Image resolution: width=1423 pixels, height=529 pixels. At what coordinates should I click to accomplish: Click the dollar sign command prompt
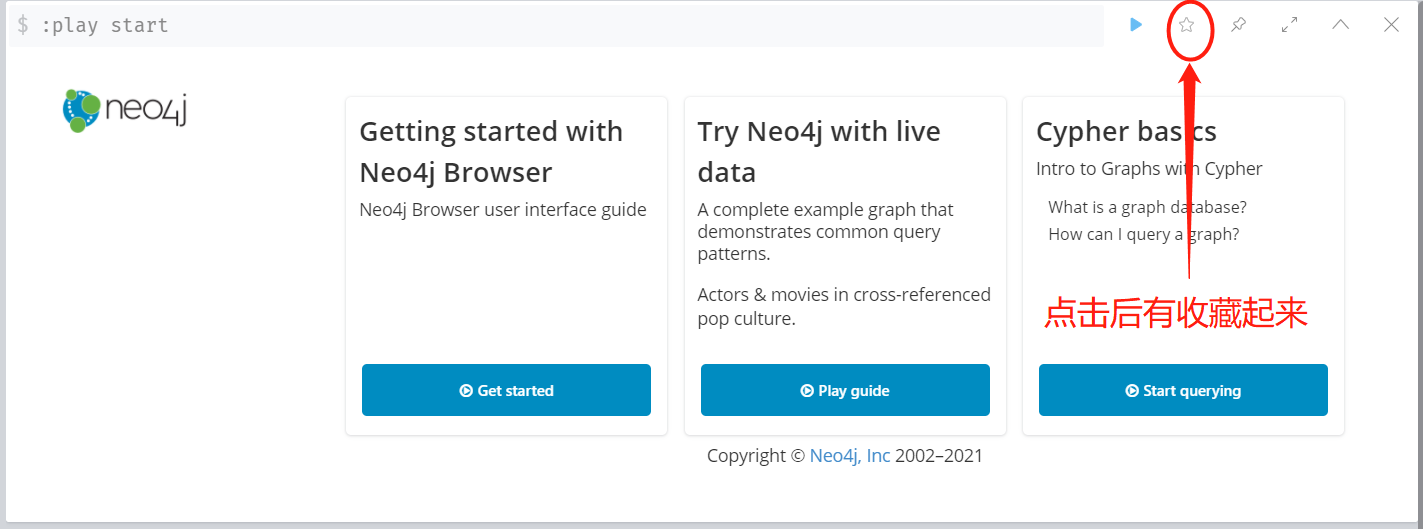[23, 25]
